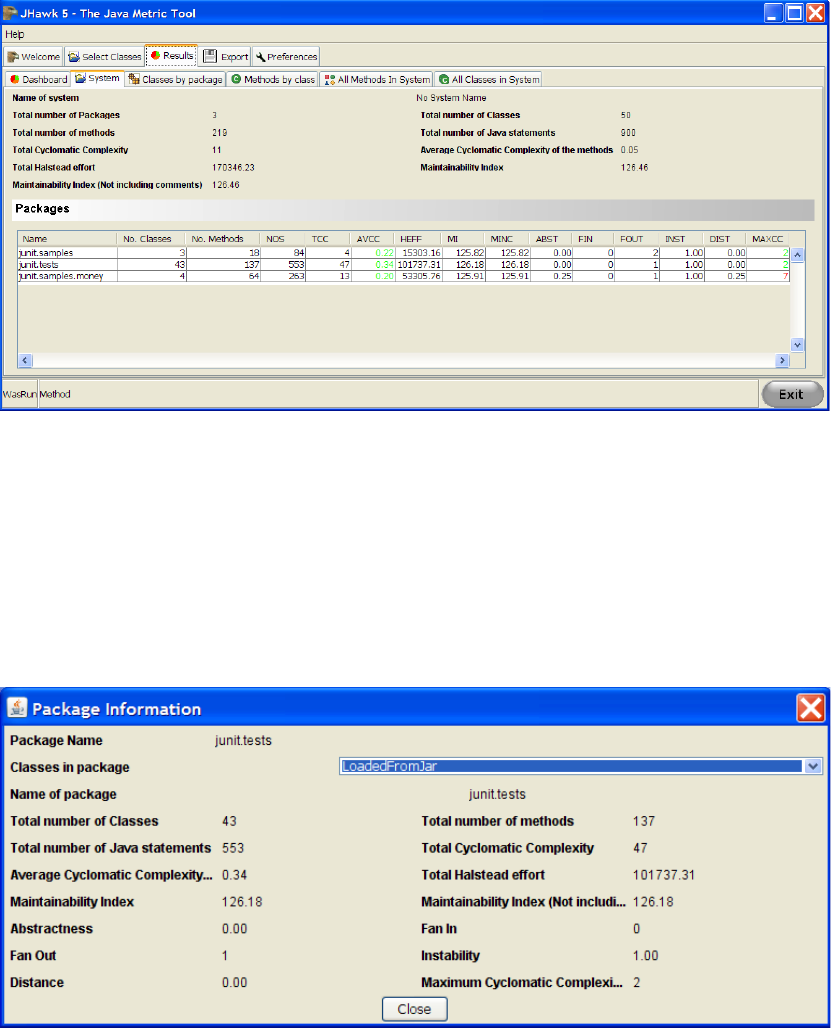Click the Packages section header
Viewport: 831px width, 1028px height.
coord(413,209)
